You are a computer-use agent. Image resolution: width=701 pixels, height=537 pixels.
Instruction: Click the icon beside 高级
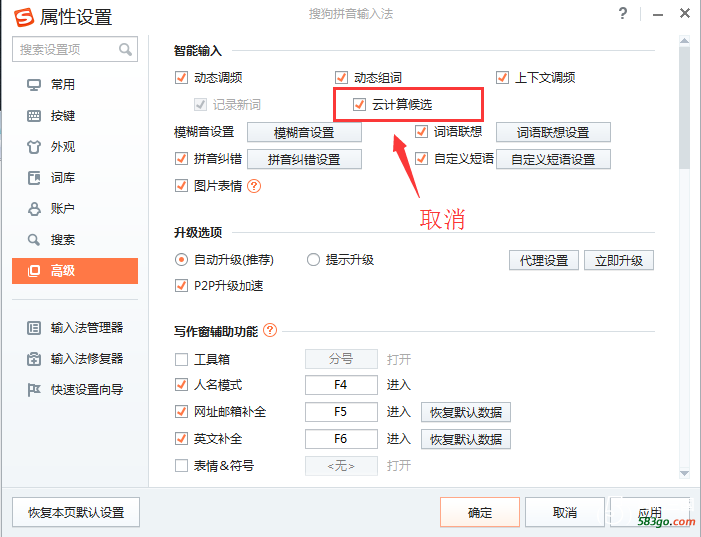coord(34,271)
